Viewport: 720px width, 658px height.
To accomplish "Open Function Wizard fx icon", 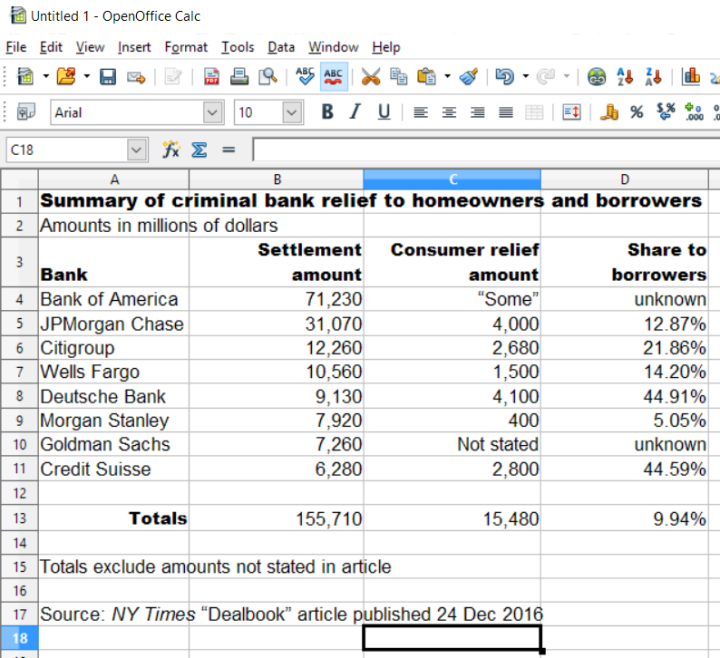I will 171,150.
